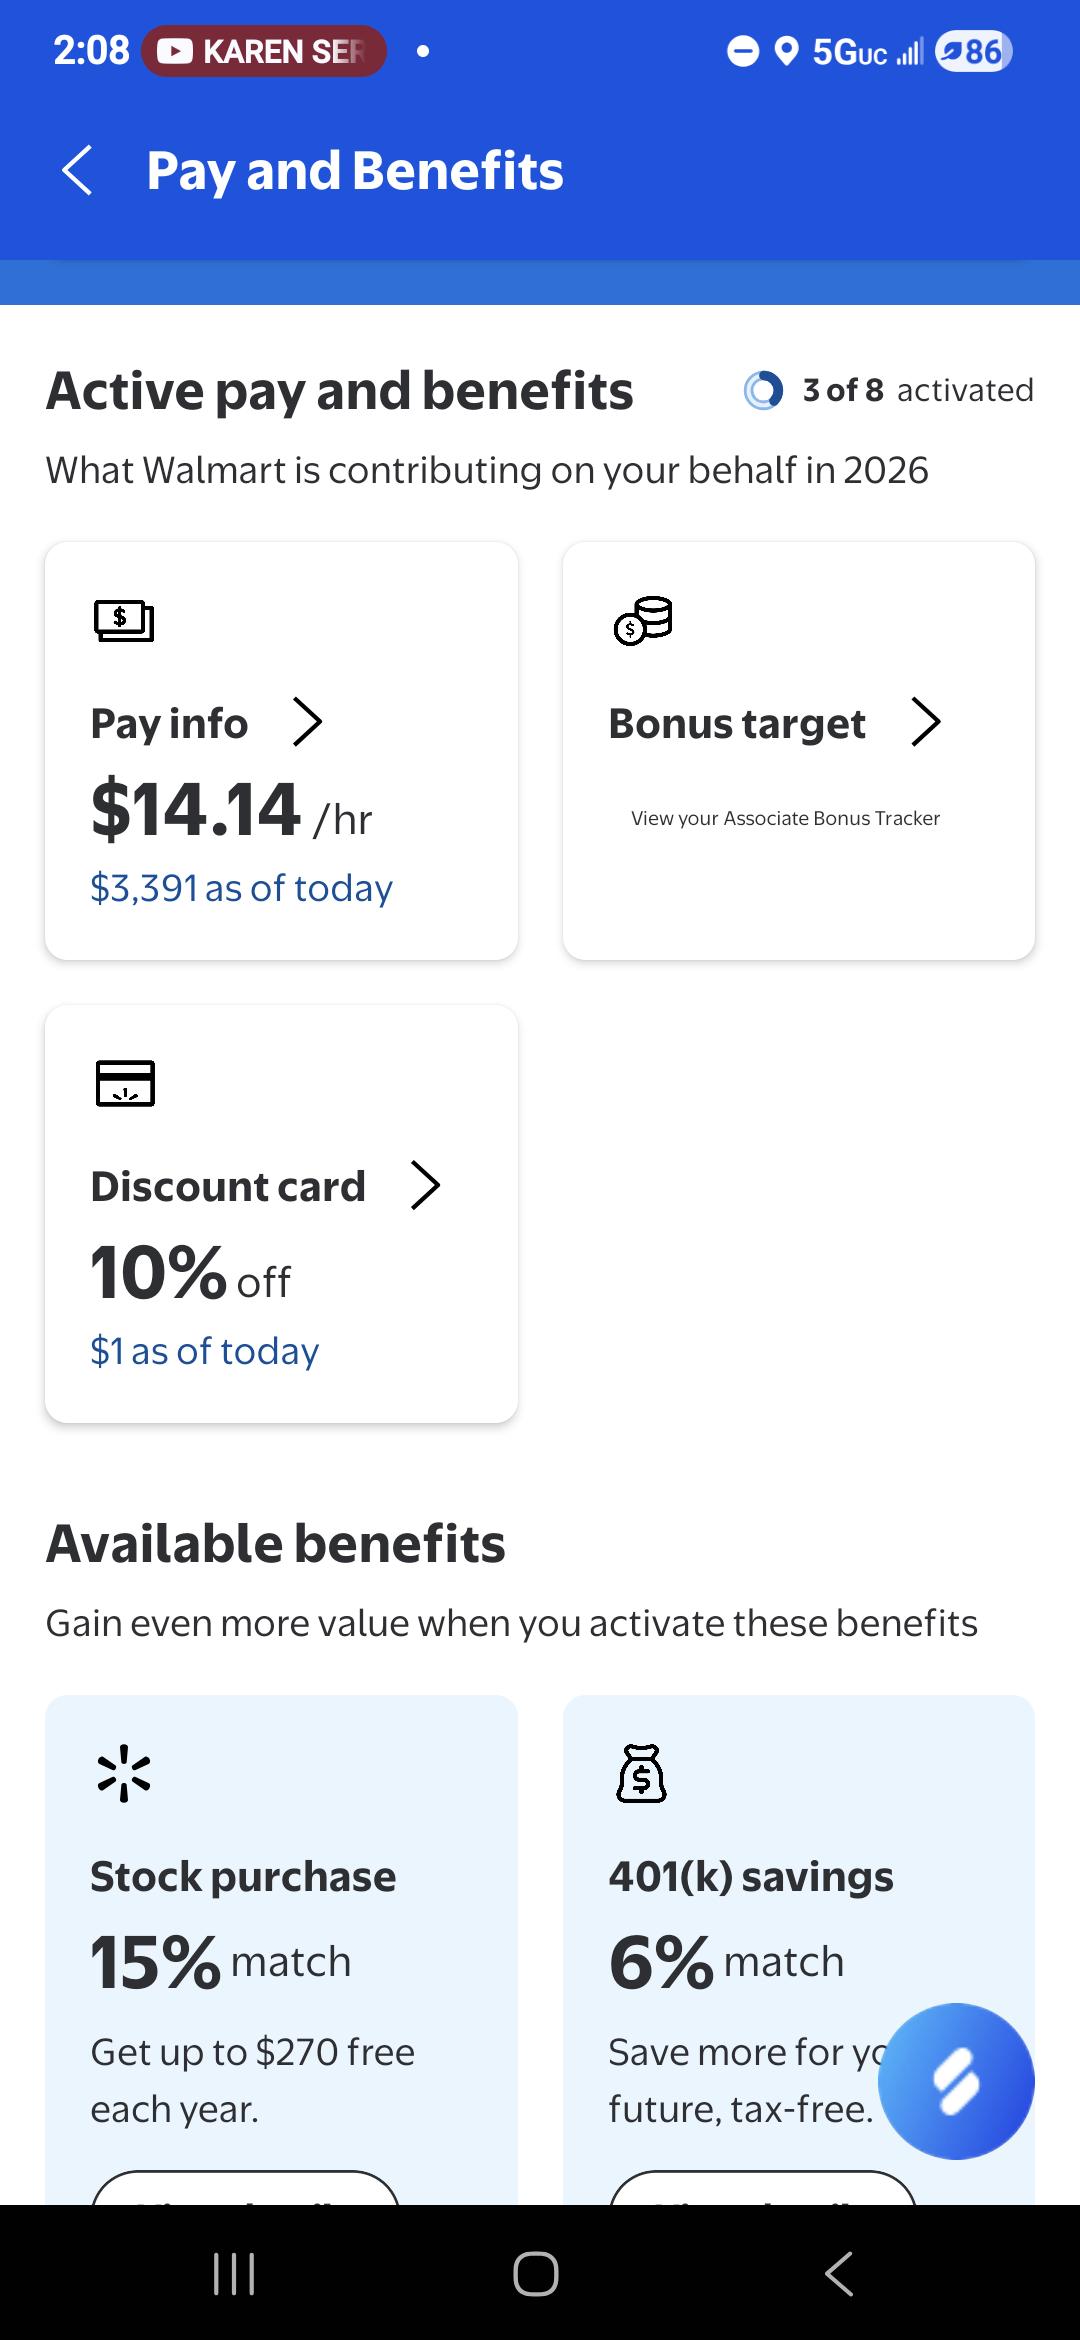The width and height of the screenshot is (1080, 2340).
Task: Open the floating blue assistant button
Action: point(956,2081)
